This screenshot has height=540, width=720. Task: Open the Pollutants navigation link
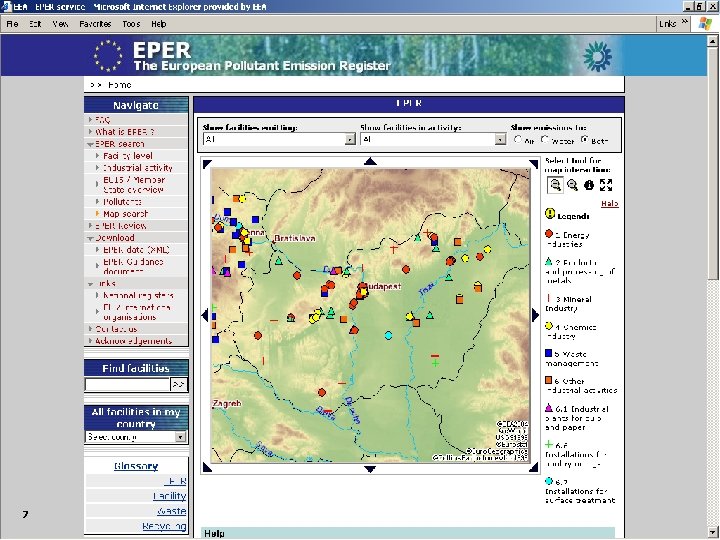point(122,202)
